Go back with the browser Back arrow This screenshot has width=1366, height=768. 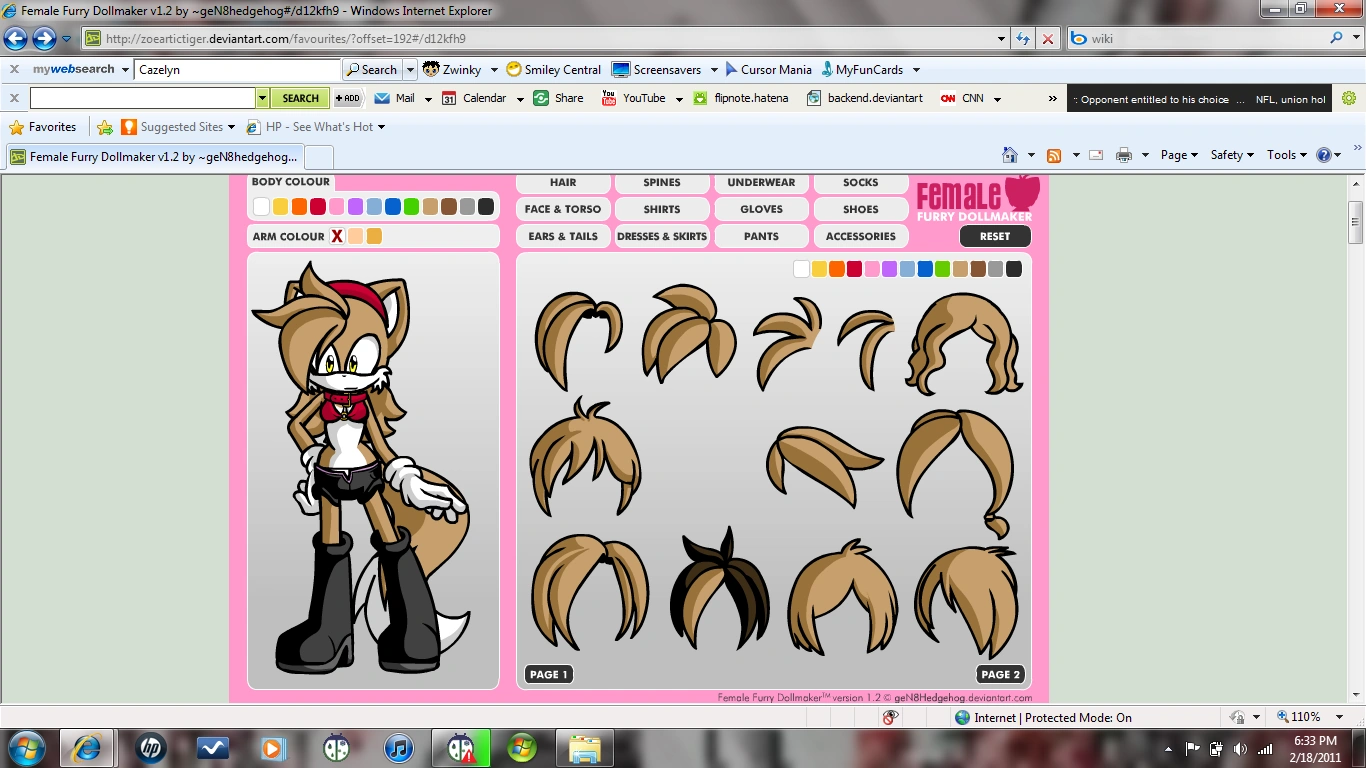coord(16,39)
